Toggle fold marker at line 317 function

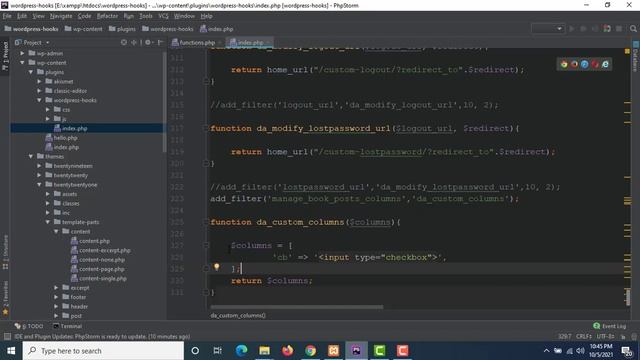(x=206, y=128)
